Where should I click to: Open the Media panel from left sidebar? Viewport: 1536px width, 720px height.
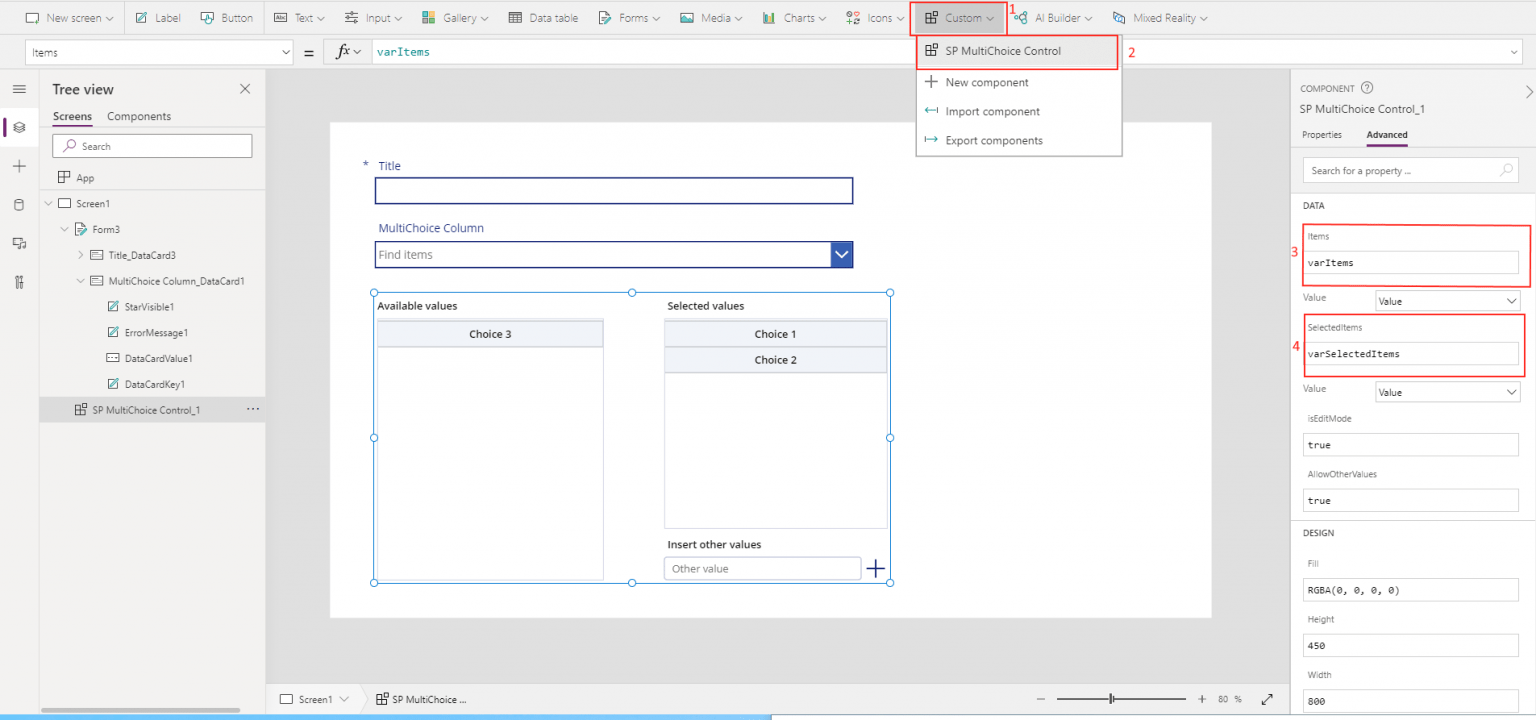(18, 243)
